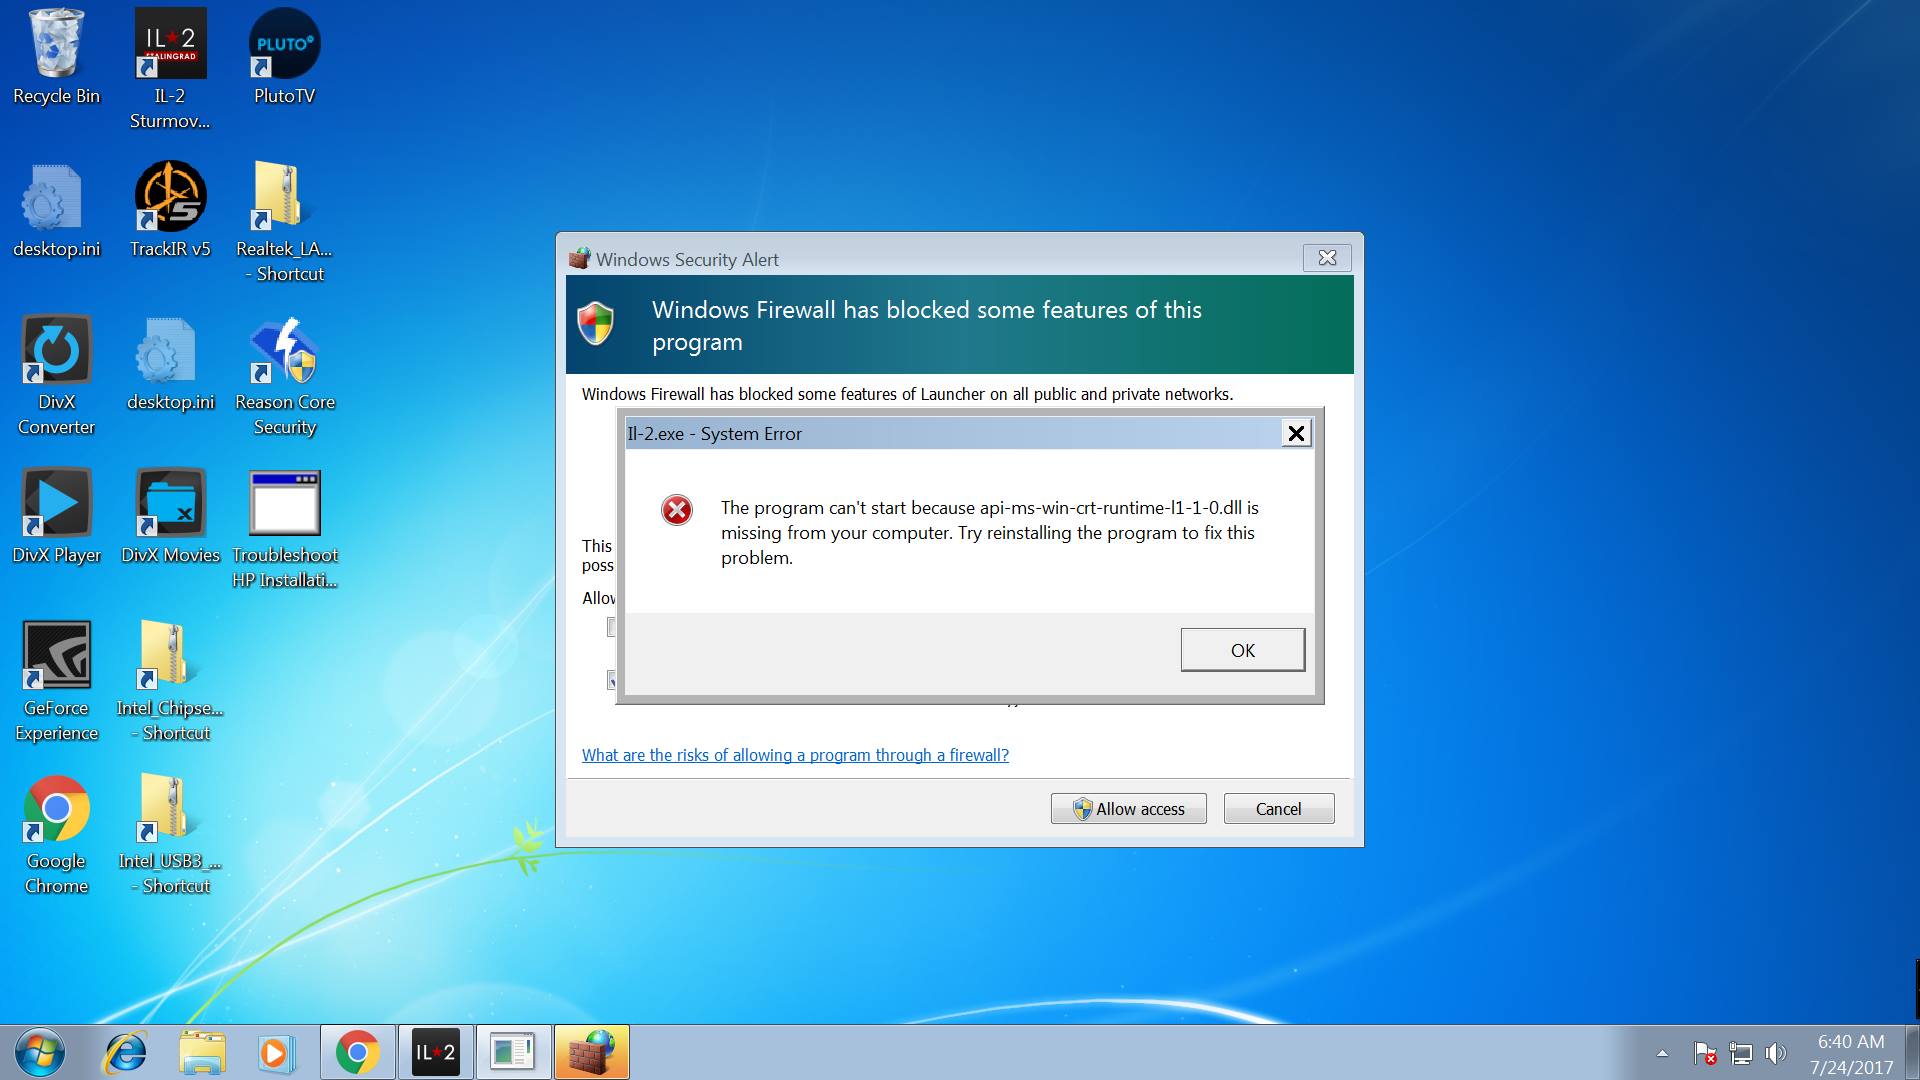
Task: Click OK in the System Error dialog
Action: pyautogui.click(x=1242, y=650)
